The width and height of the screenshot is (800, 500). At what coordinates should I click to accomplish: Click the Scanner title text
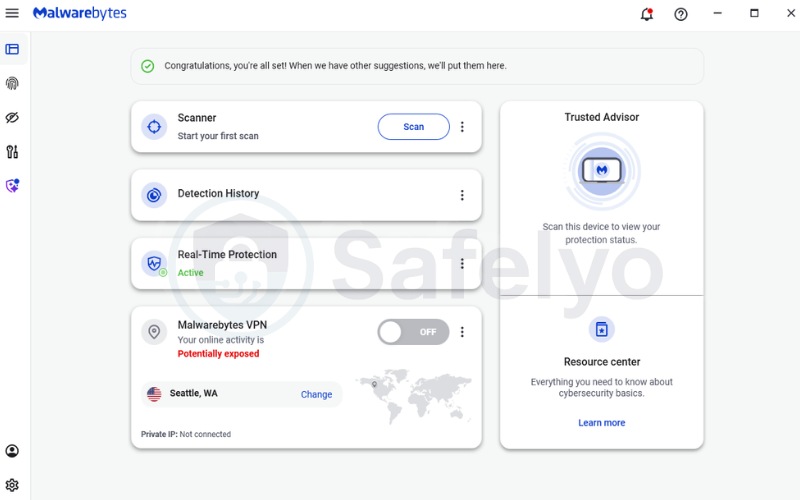pos(197,118)
